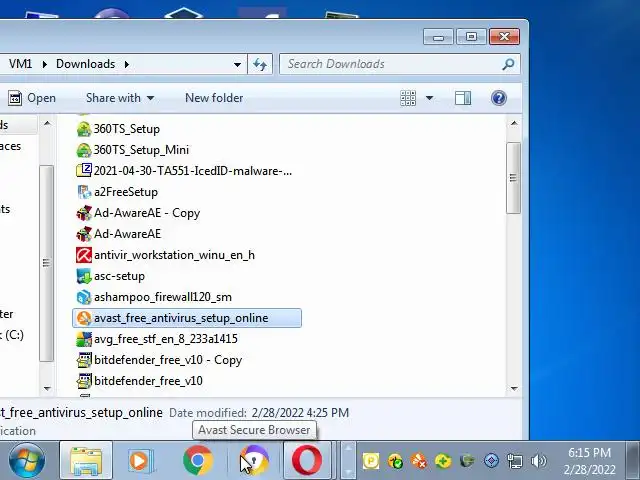The width and height of the screenshot is (640, 480).
Task: Open Windows Explorer help icon
Action: [498, 98]
